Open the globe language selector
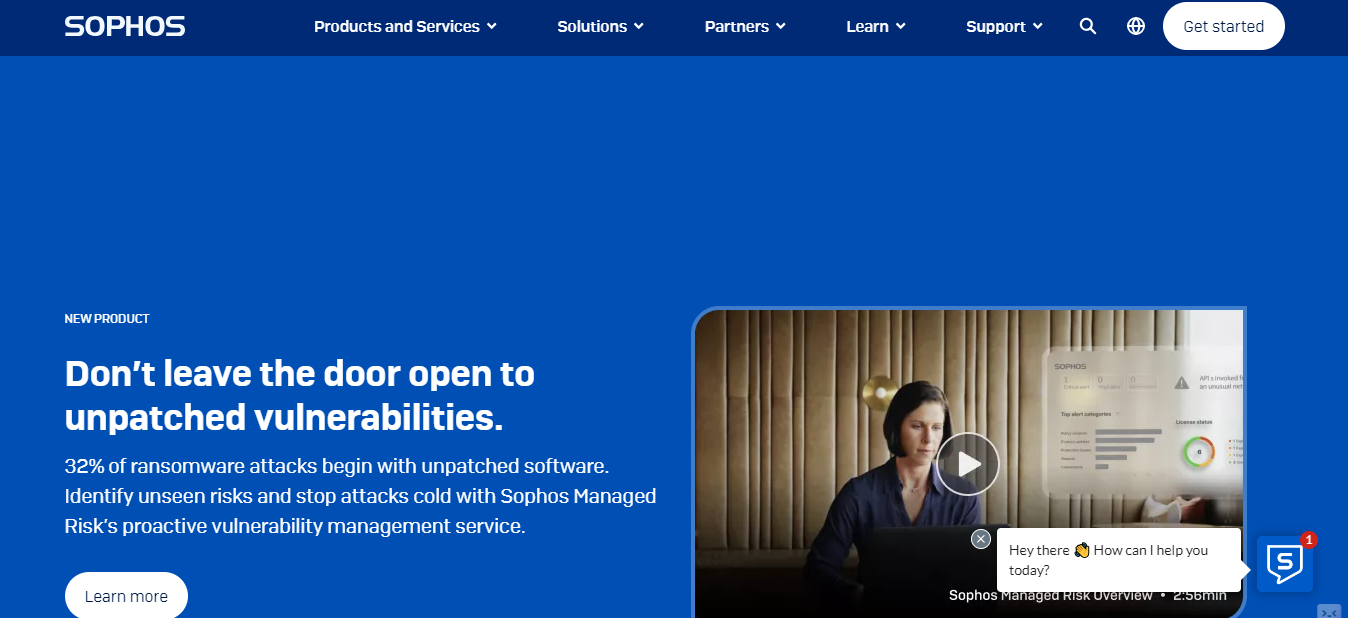The width and height of the screenshot is (1348, 618). pos(1136,26)
